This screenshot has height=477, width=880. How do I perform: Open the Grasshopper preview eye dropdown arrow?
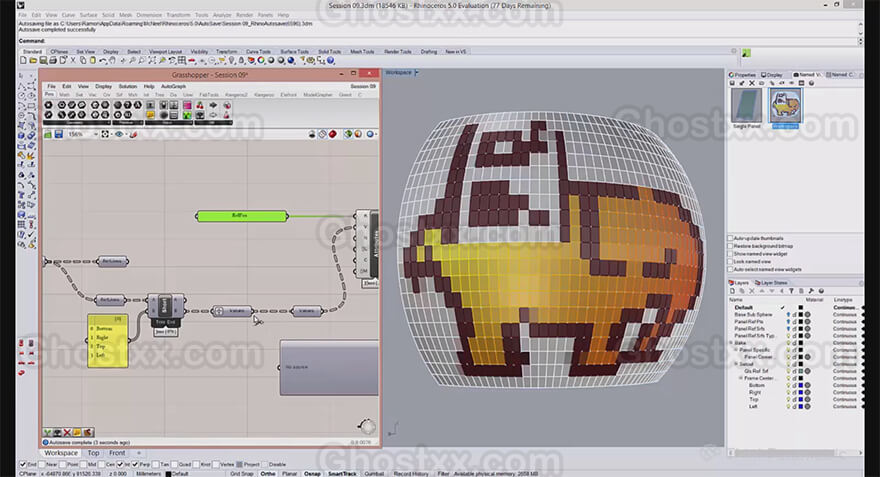pos(126,134)
